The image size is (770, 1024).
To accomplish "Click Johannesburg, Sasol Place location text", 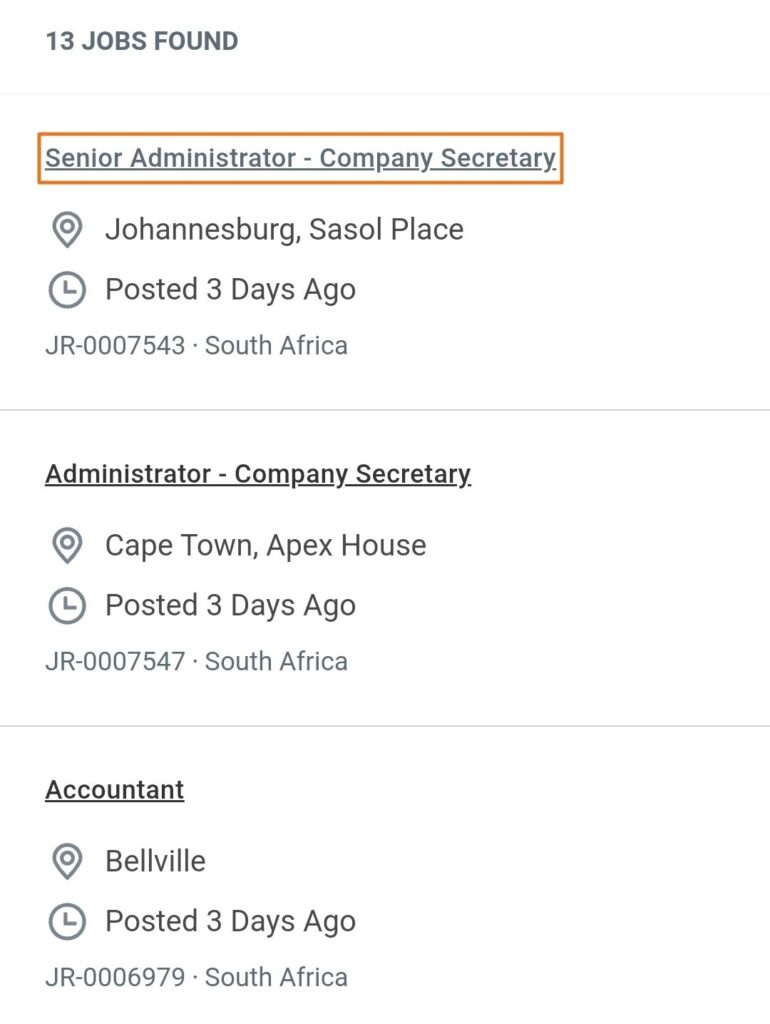I will pyautogui.click(x=284, y=230).
